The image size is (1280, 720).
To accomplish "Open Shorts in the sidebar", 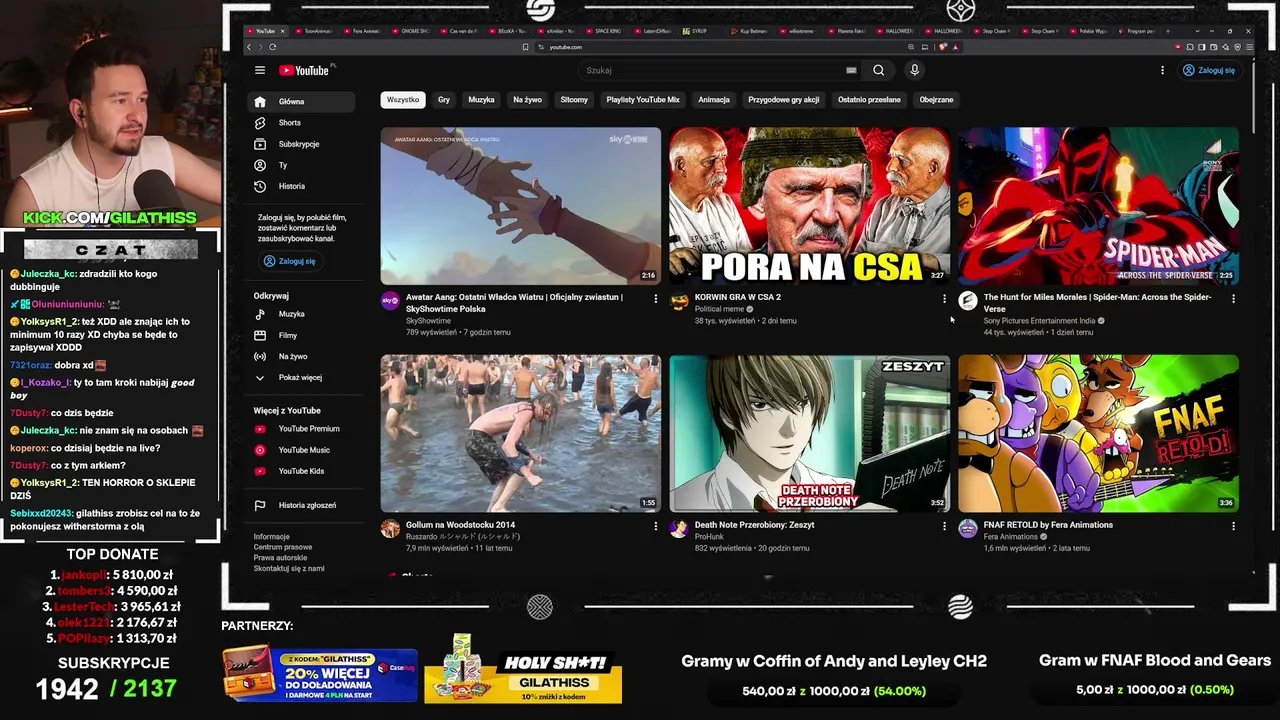I will click(x=301, y=123).
